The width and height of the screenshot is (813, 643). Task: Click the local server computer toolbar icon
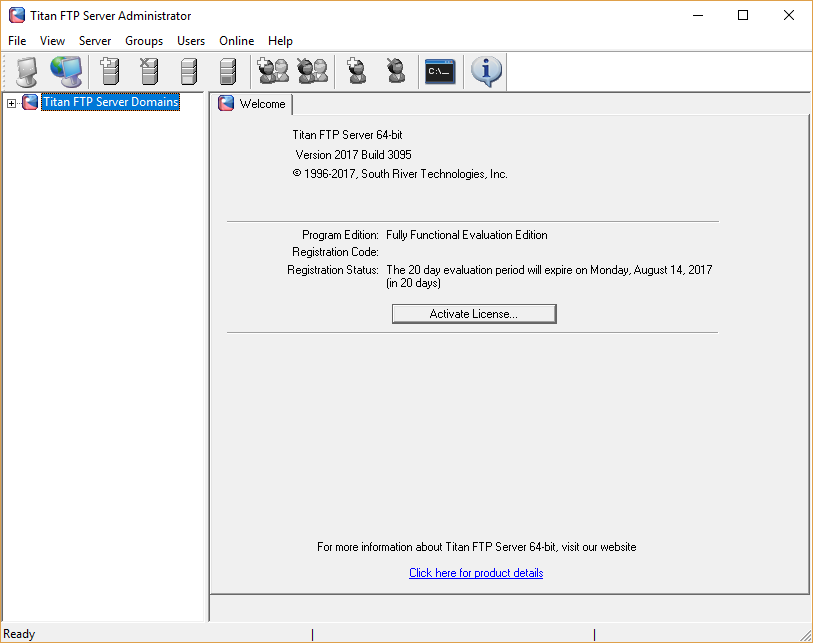[x=27, y=72]
